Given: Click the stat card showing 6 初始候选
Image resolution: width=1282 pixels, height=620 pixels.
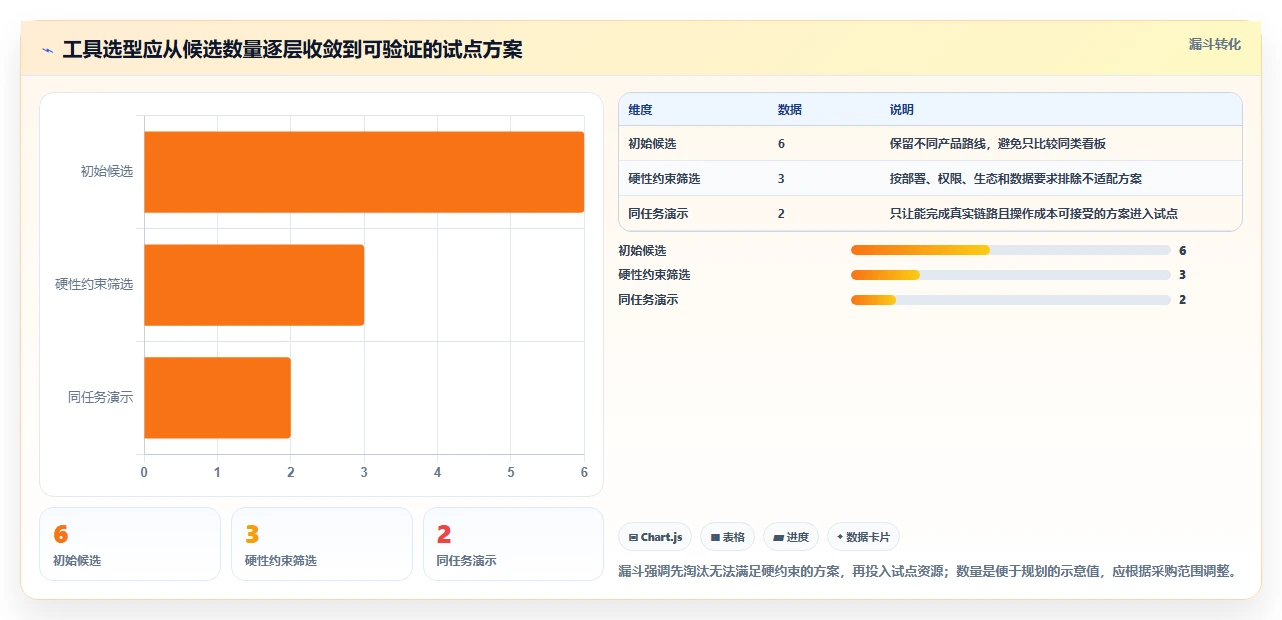Looking at the screenshot, I should 130,544.
